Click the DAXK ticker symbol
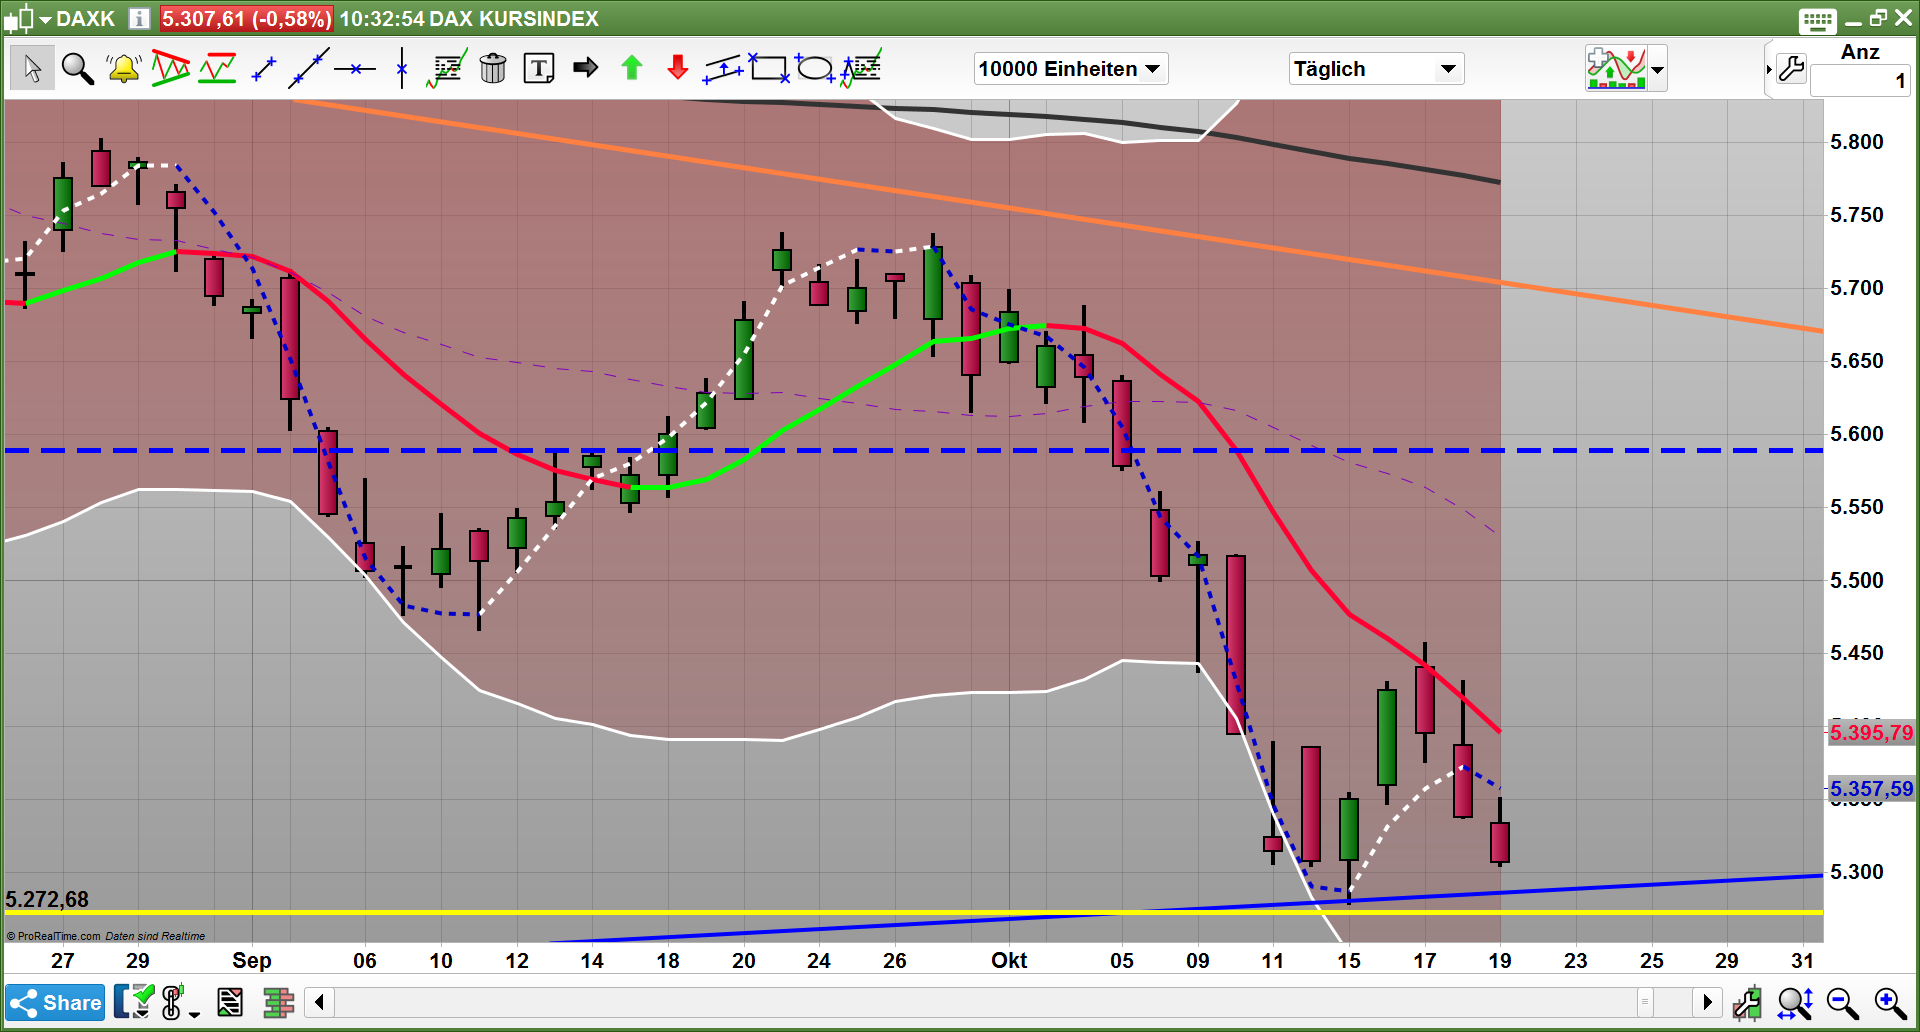The image size is (1920, 1032). coord(85,19)
